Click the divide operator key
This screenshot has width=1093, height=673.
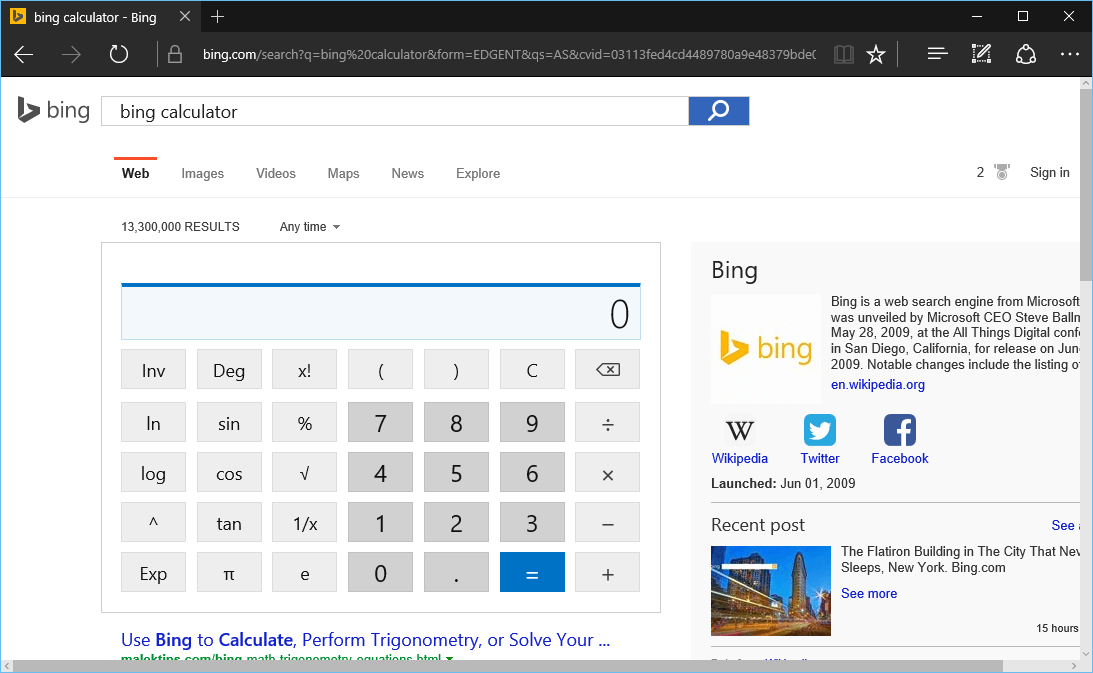pos(607,423)
